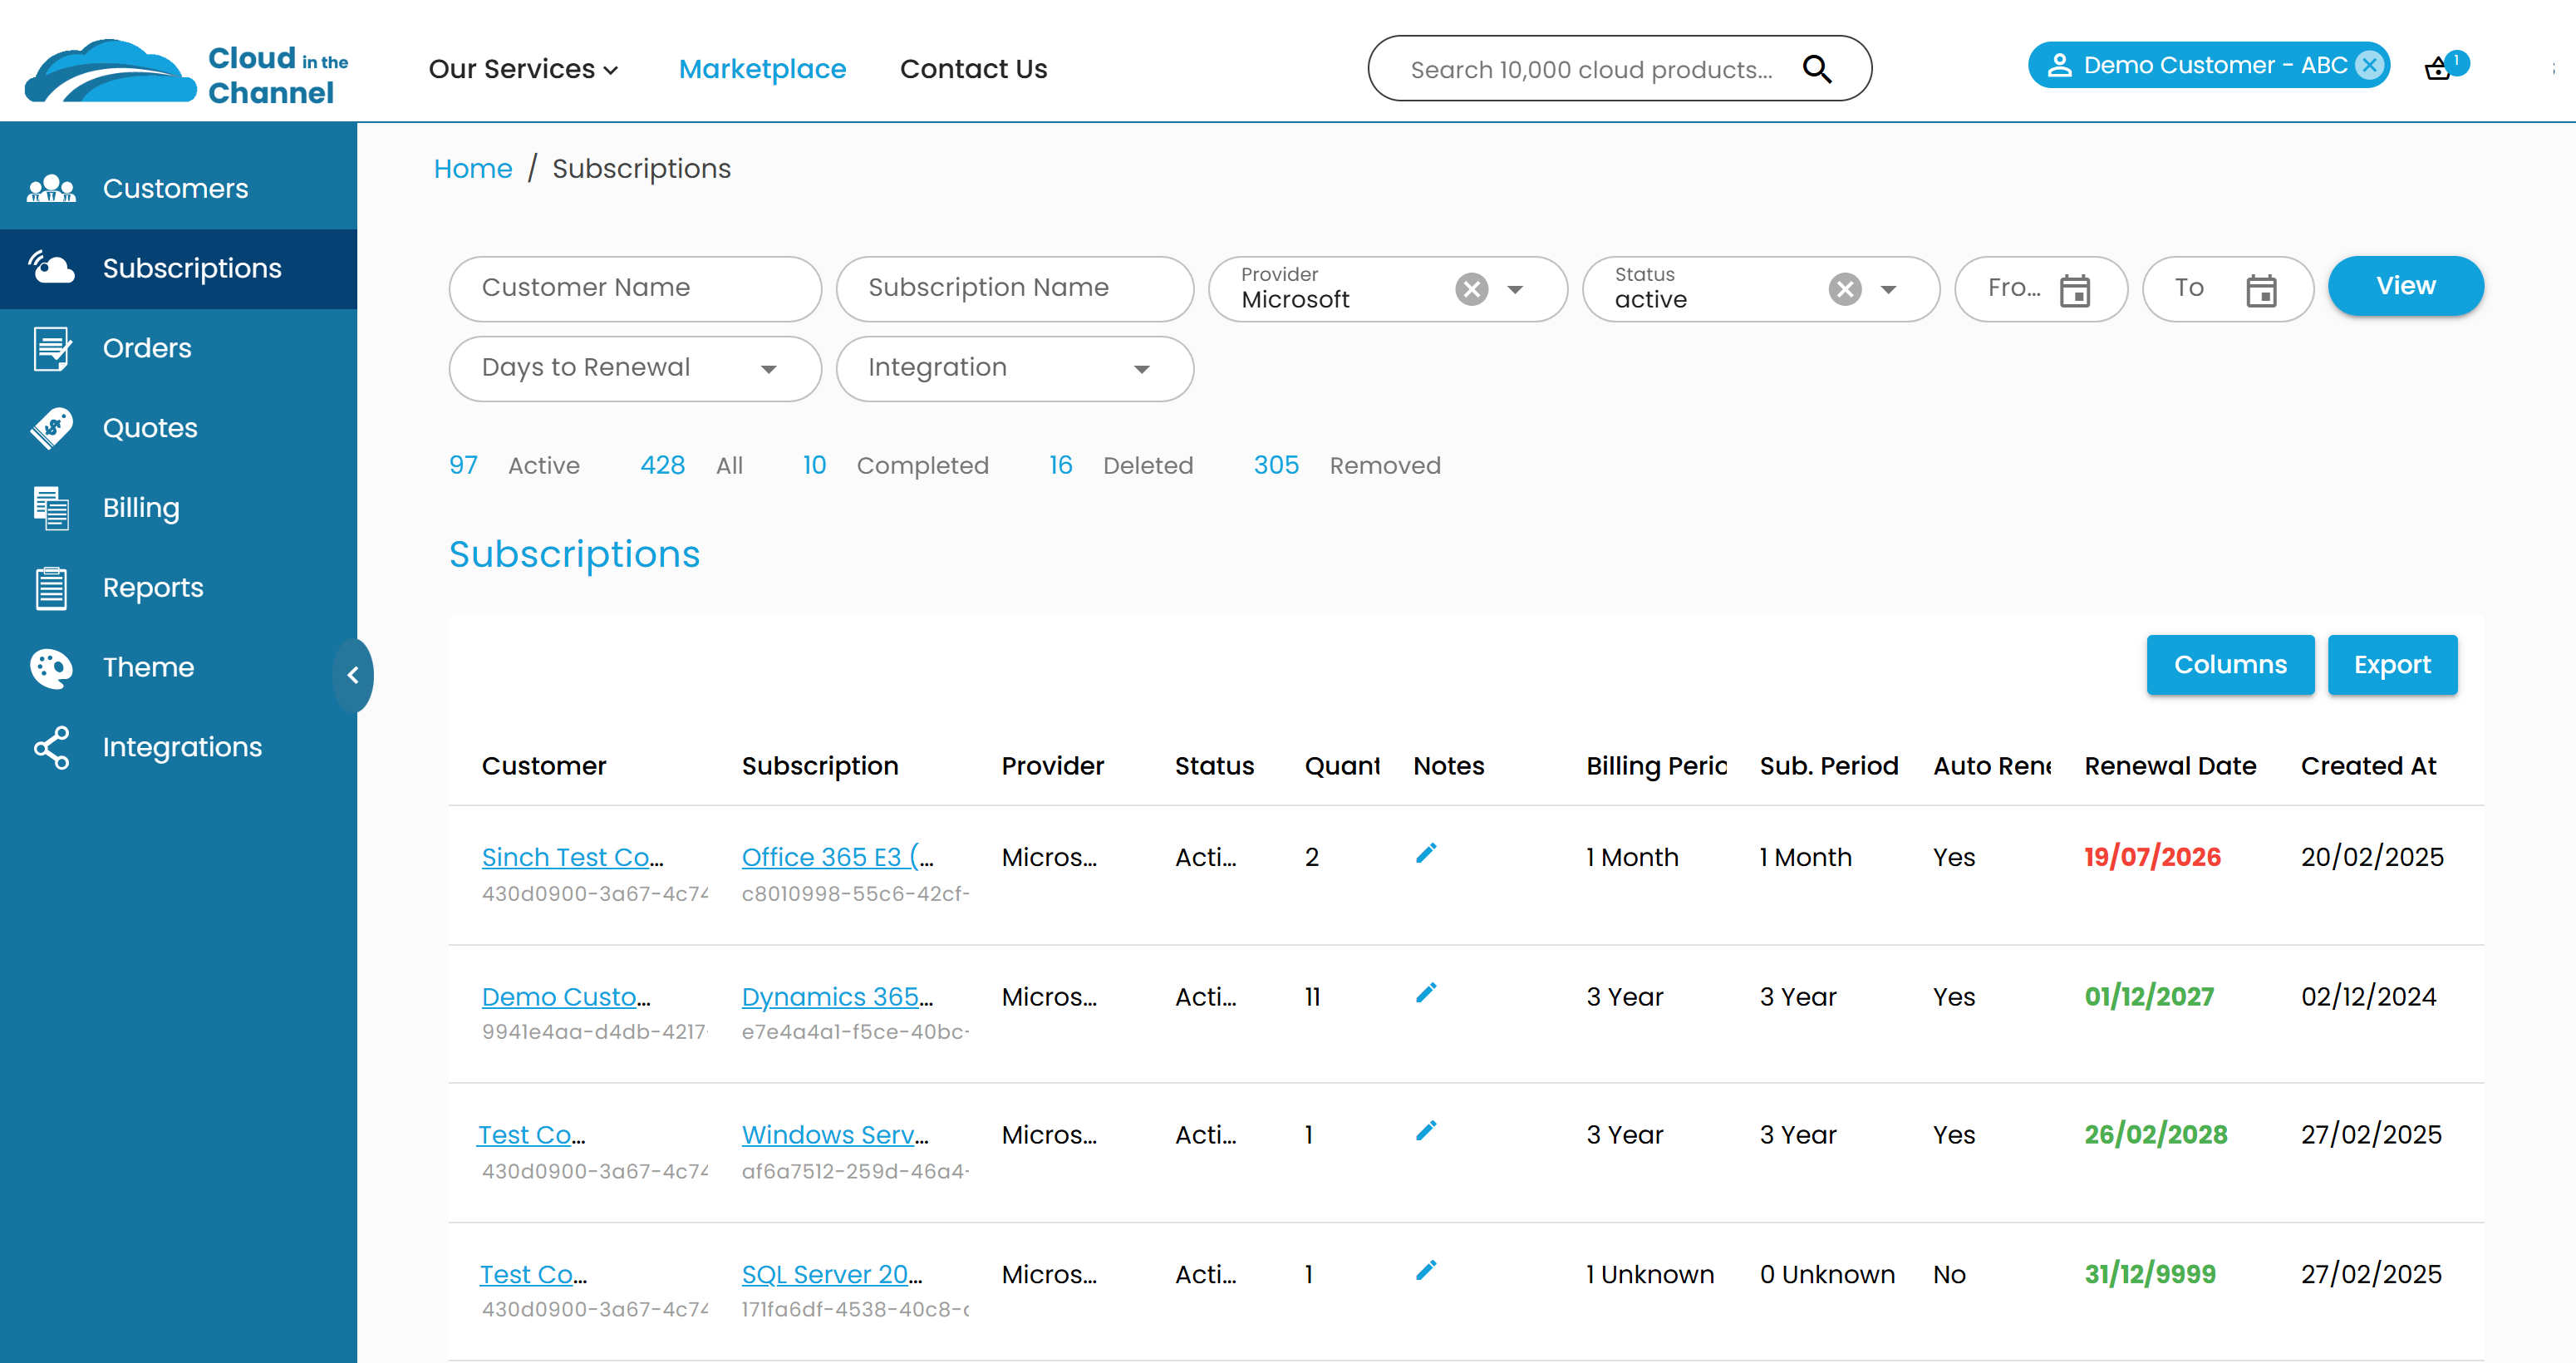
Task: Open Windows Serv... subscription link
Action: [x=836, y=1135]
